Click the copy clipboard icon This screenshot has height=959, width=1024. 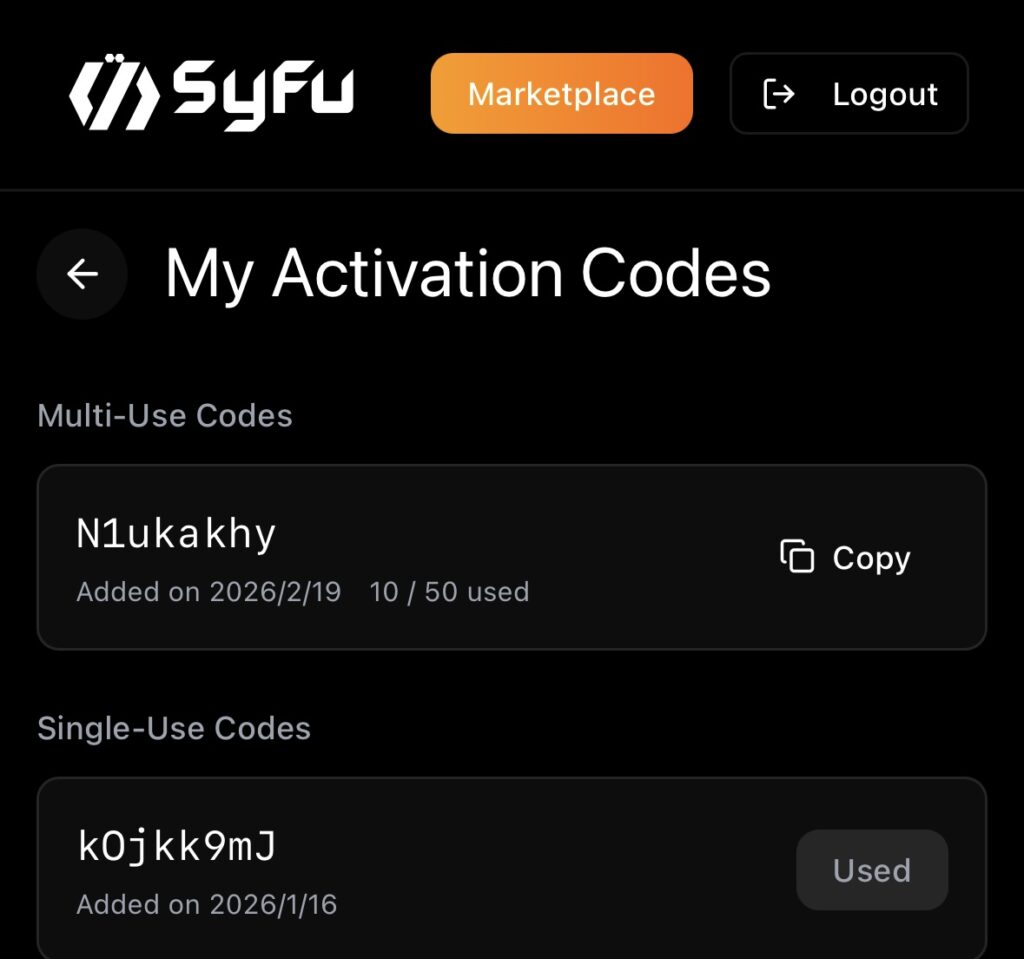(797, 557)
